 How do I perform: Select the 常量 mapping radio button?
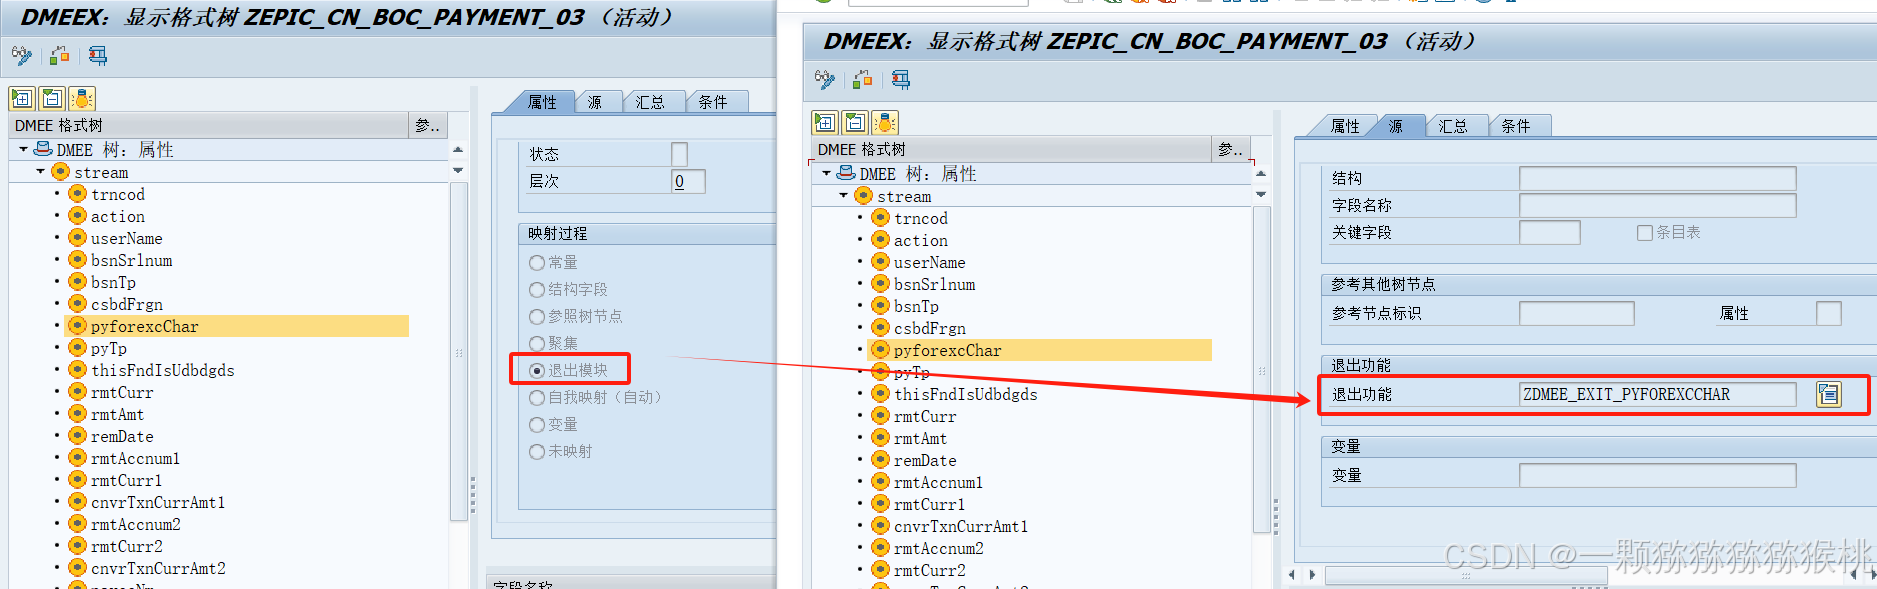(537, 263)
